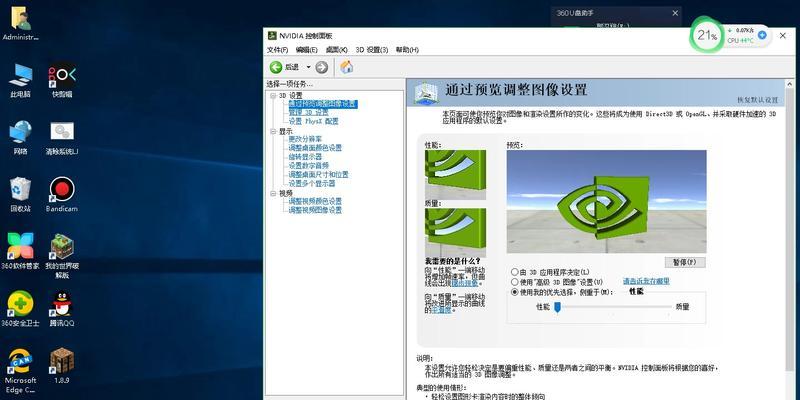Image resolution: width=800 pixels, height=400 pixels.
Task: Open 360安全卫士 desktop shortcut
Action: tap(20, 309)
